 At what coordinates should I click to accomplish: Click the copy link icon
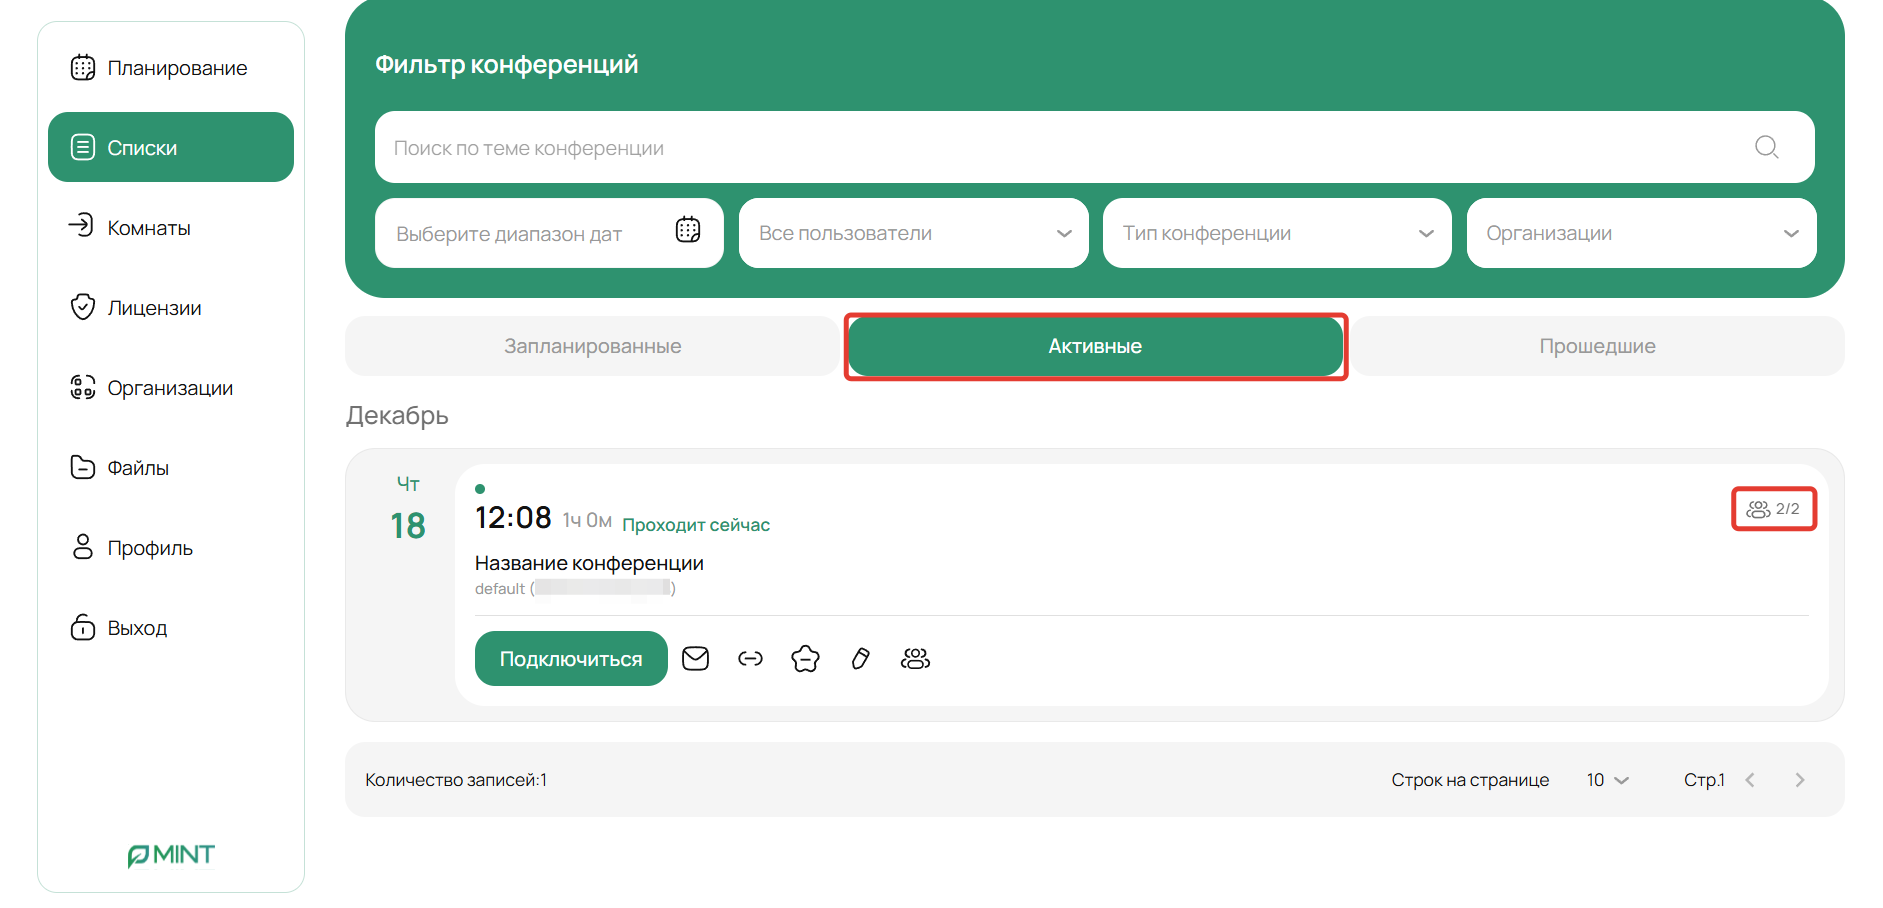point(750,658)
